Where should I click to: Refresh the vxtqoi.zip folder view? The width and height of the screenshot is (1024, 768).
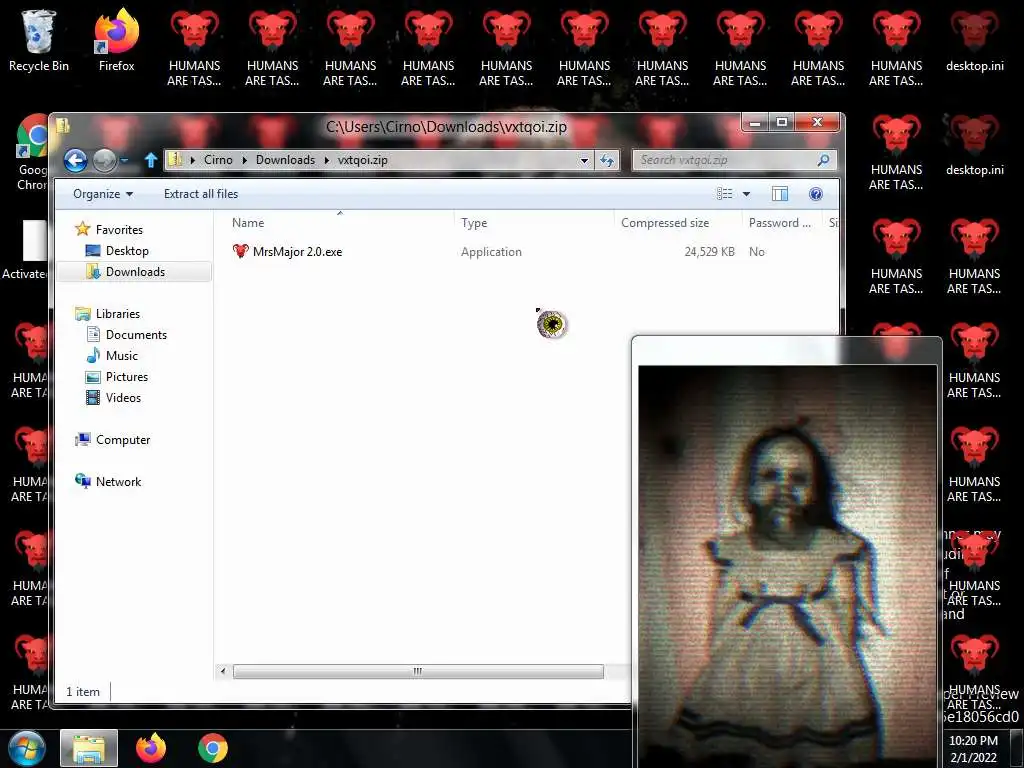607,160
